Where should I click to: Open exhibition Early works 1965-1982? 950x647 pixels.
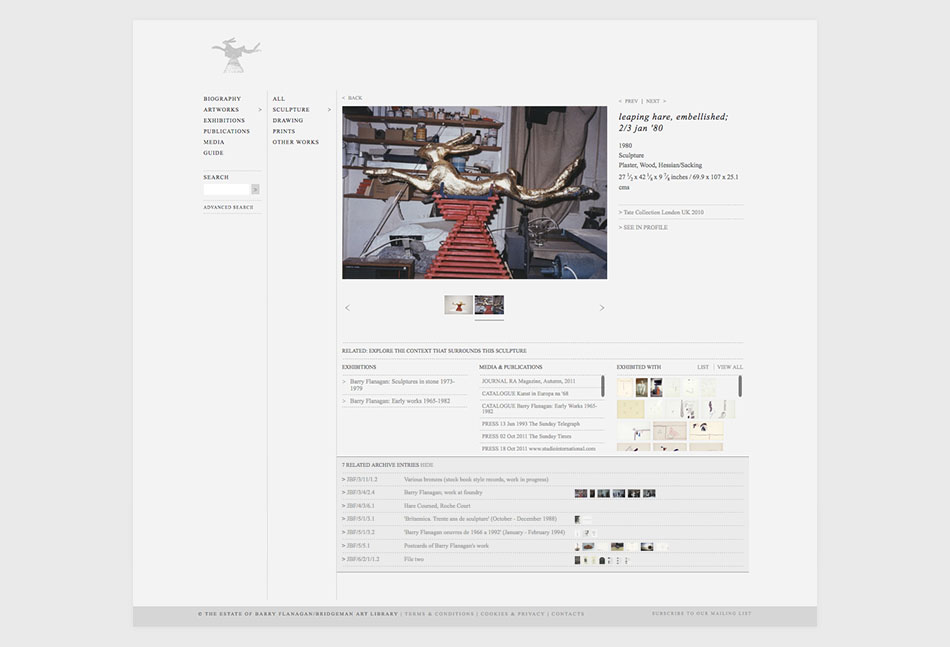(x=399, y=401)
